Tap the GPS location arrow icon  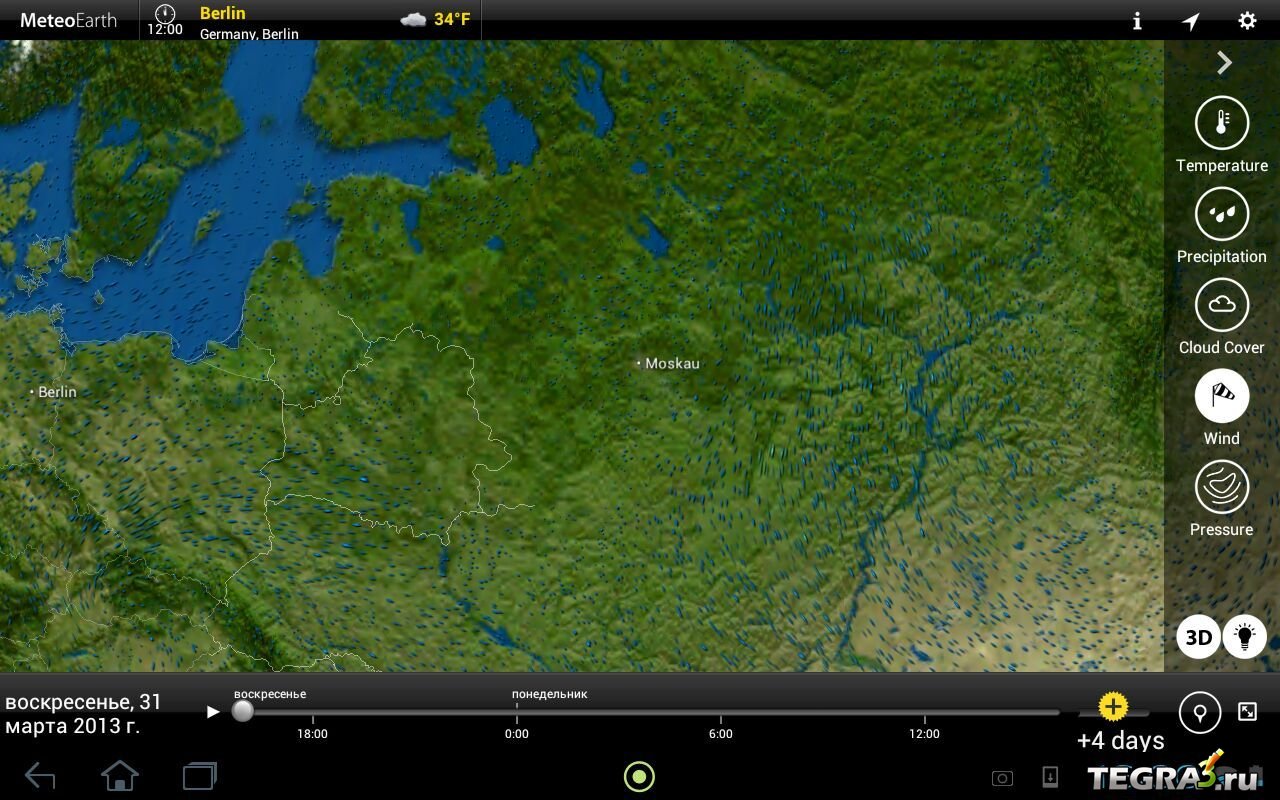[x=1191, y=21]
